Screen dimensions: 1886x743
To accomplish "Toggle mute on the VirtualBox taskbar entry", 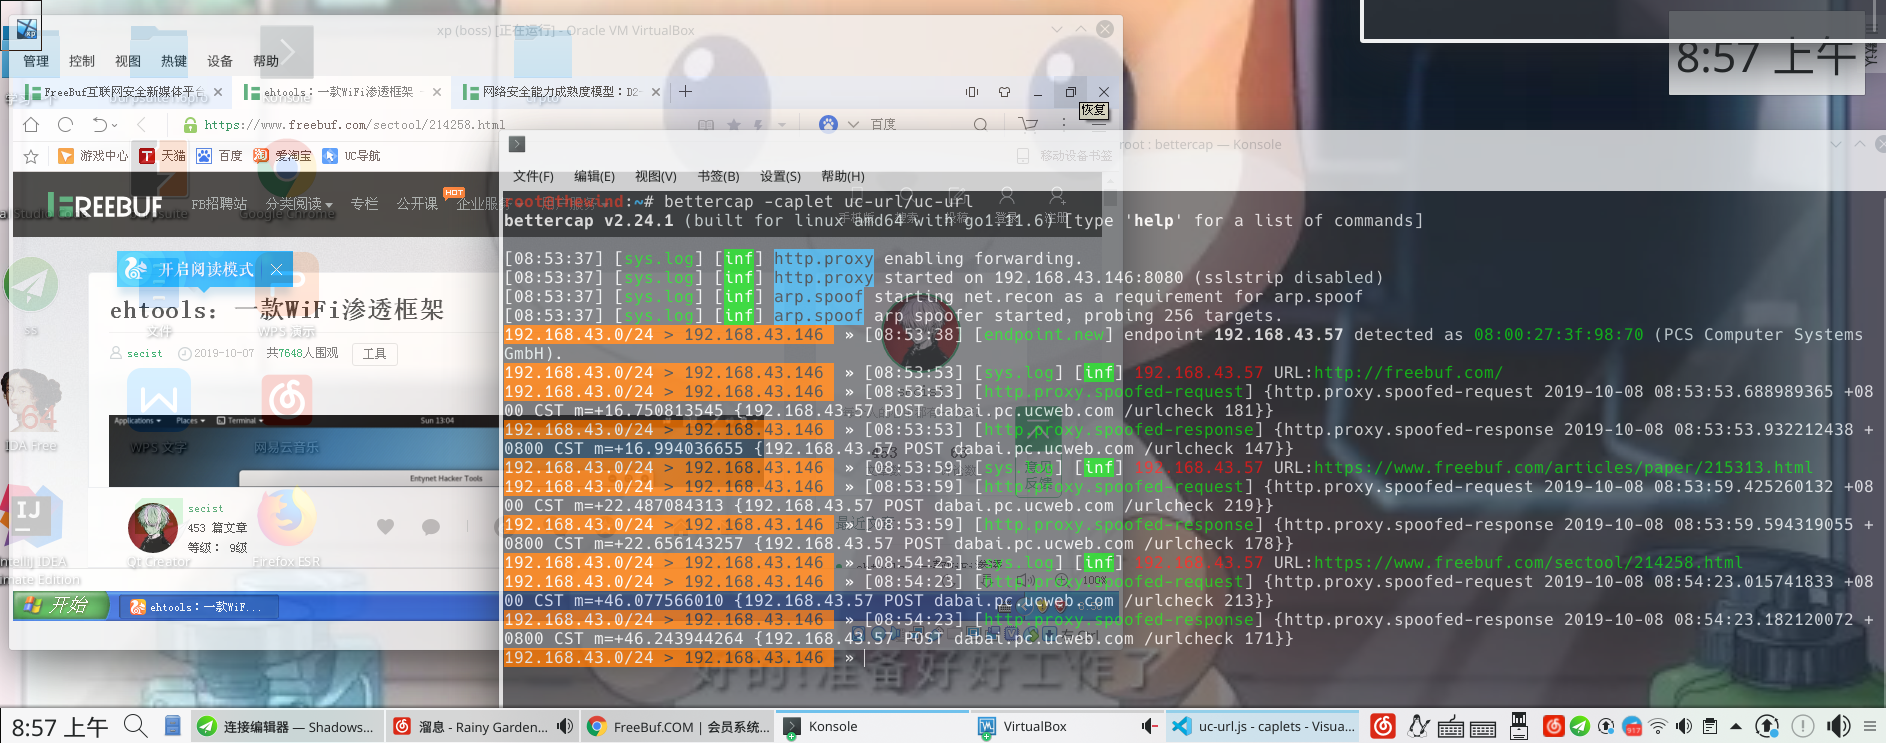I will pyautogui.click(x=1149, y=726).
